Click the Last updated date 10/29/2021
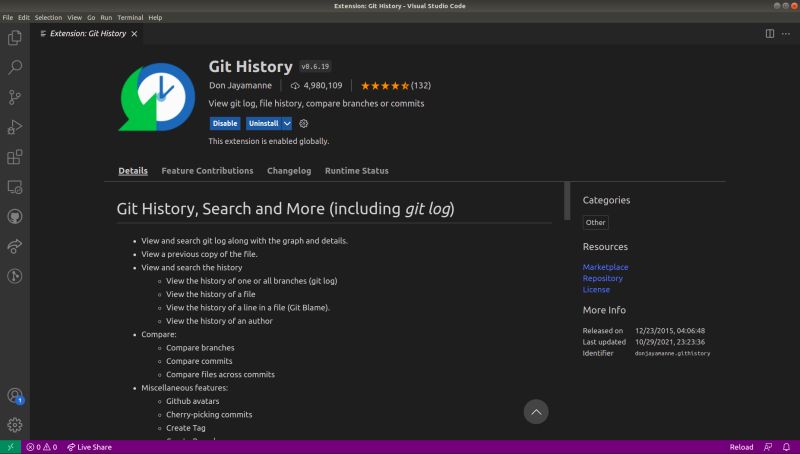The width and height of the screenshot is (800, 454). 670,342
